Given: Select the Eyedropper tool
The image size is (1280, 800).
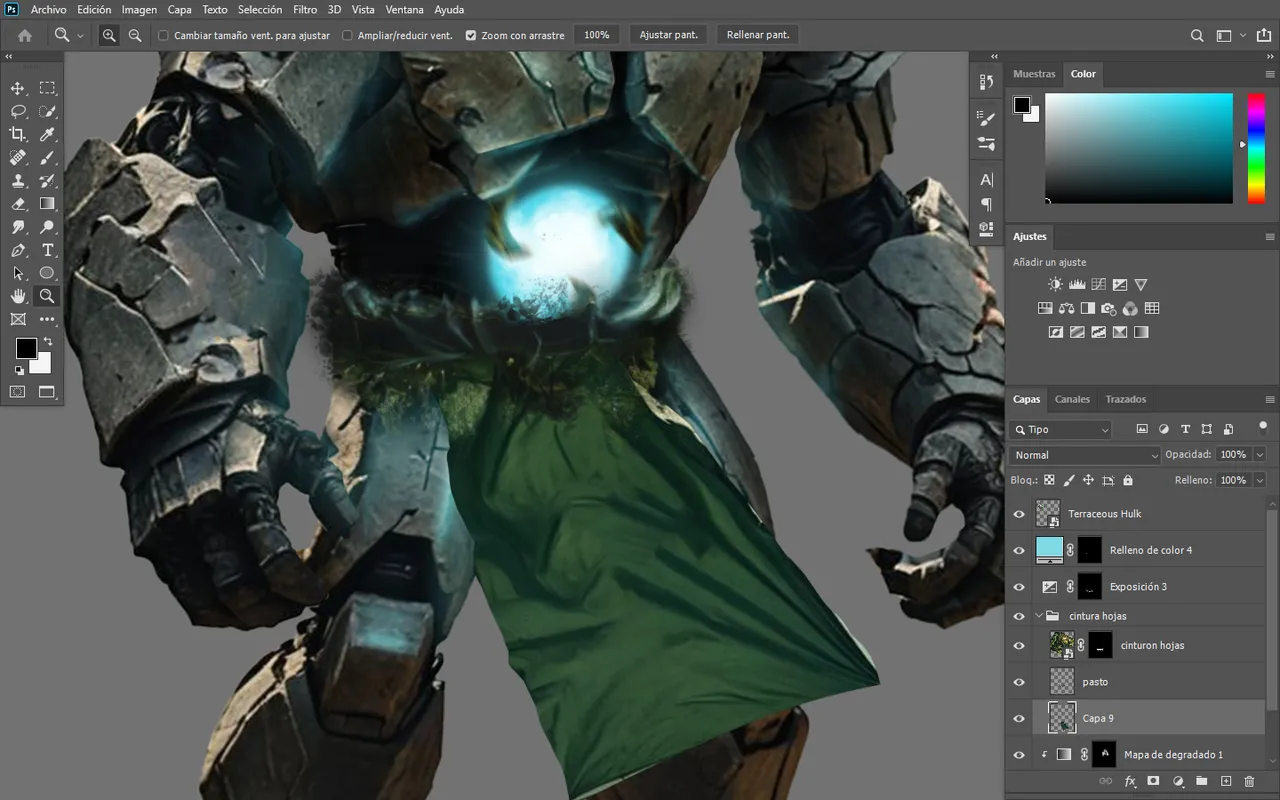Looking at the screenshot, I should [47, 134].
